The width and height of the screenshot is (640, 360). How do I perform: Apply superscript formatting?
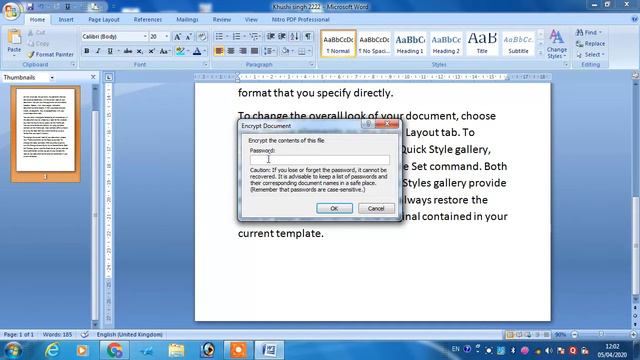[x=151, y=51]
